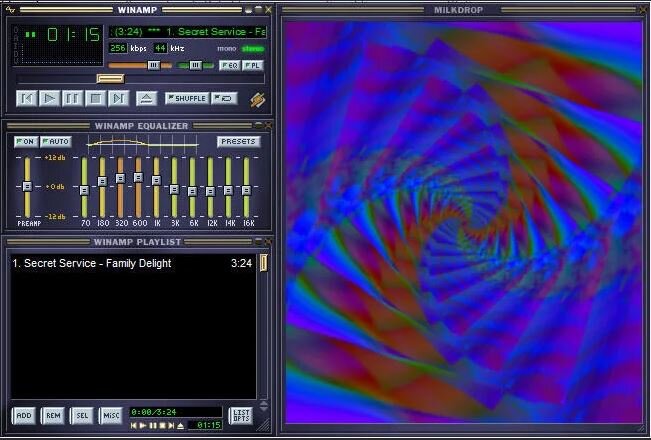Click the main visualizer spectrum area
Screen dimensions: 651x440
click(62, 55)
